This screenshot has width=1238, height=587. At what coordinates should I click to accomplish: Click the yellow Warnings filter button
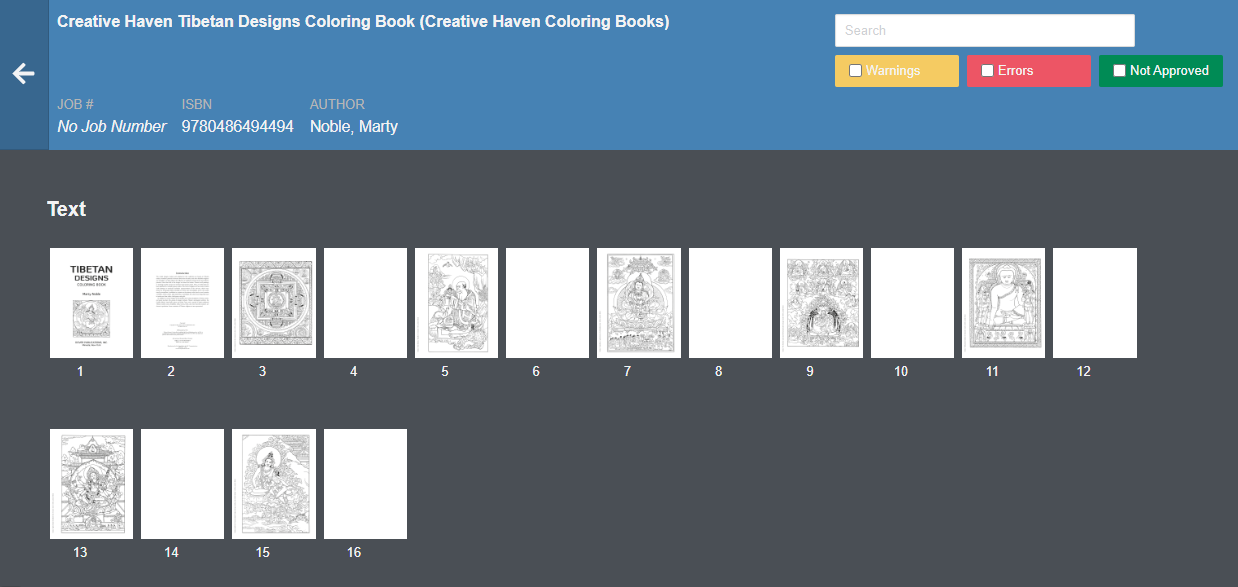click(896, 71)
